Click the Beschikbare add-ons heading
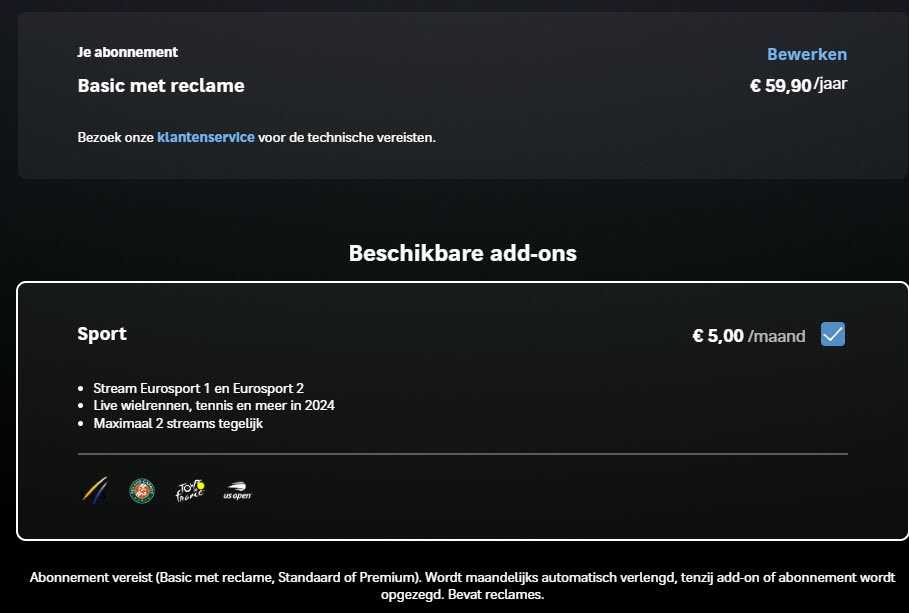Viewport: 909px width, 613px height. pos(462,253)
